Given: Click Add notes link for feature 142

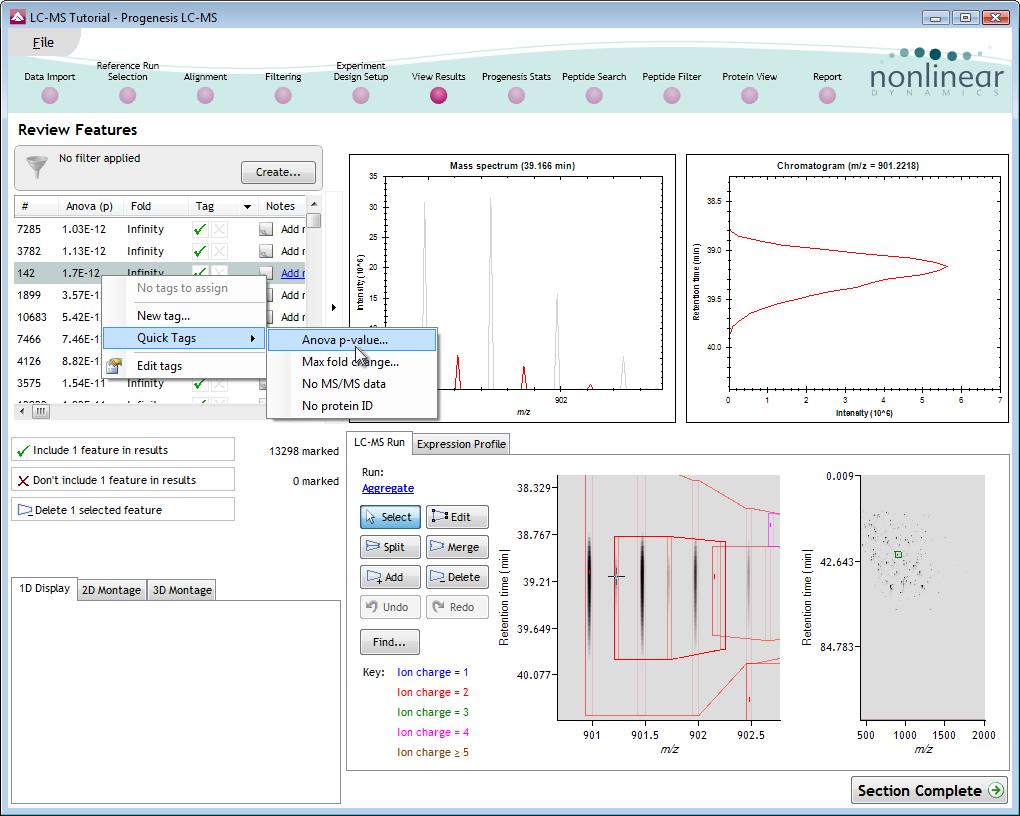Looking at the screenshot, I should coord(293,273).
